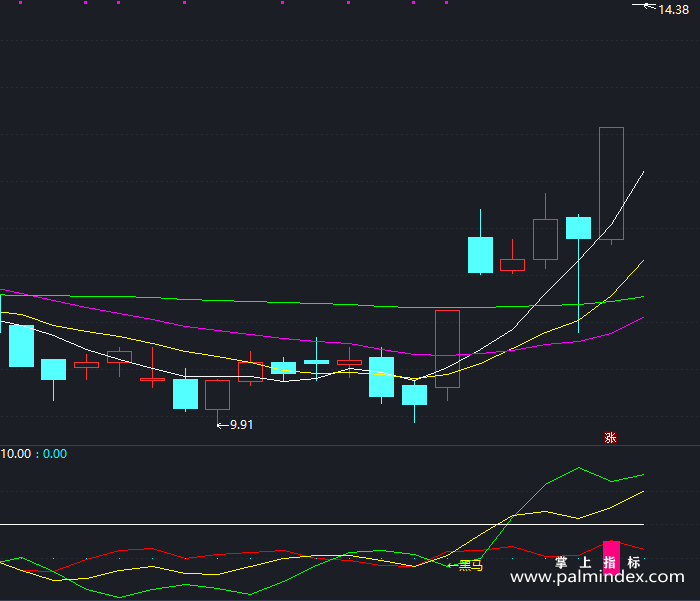Select the tall red candlestick above 涨 marker

(611, 184)
